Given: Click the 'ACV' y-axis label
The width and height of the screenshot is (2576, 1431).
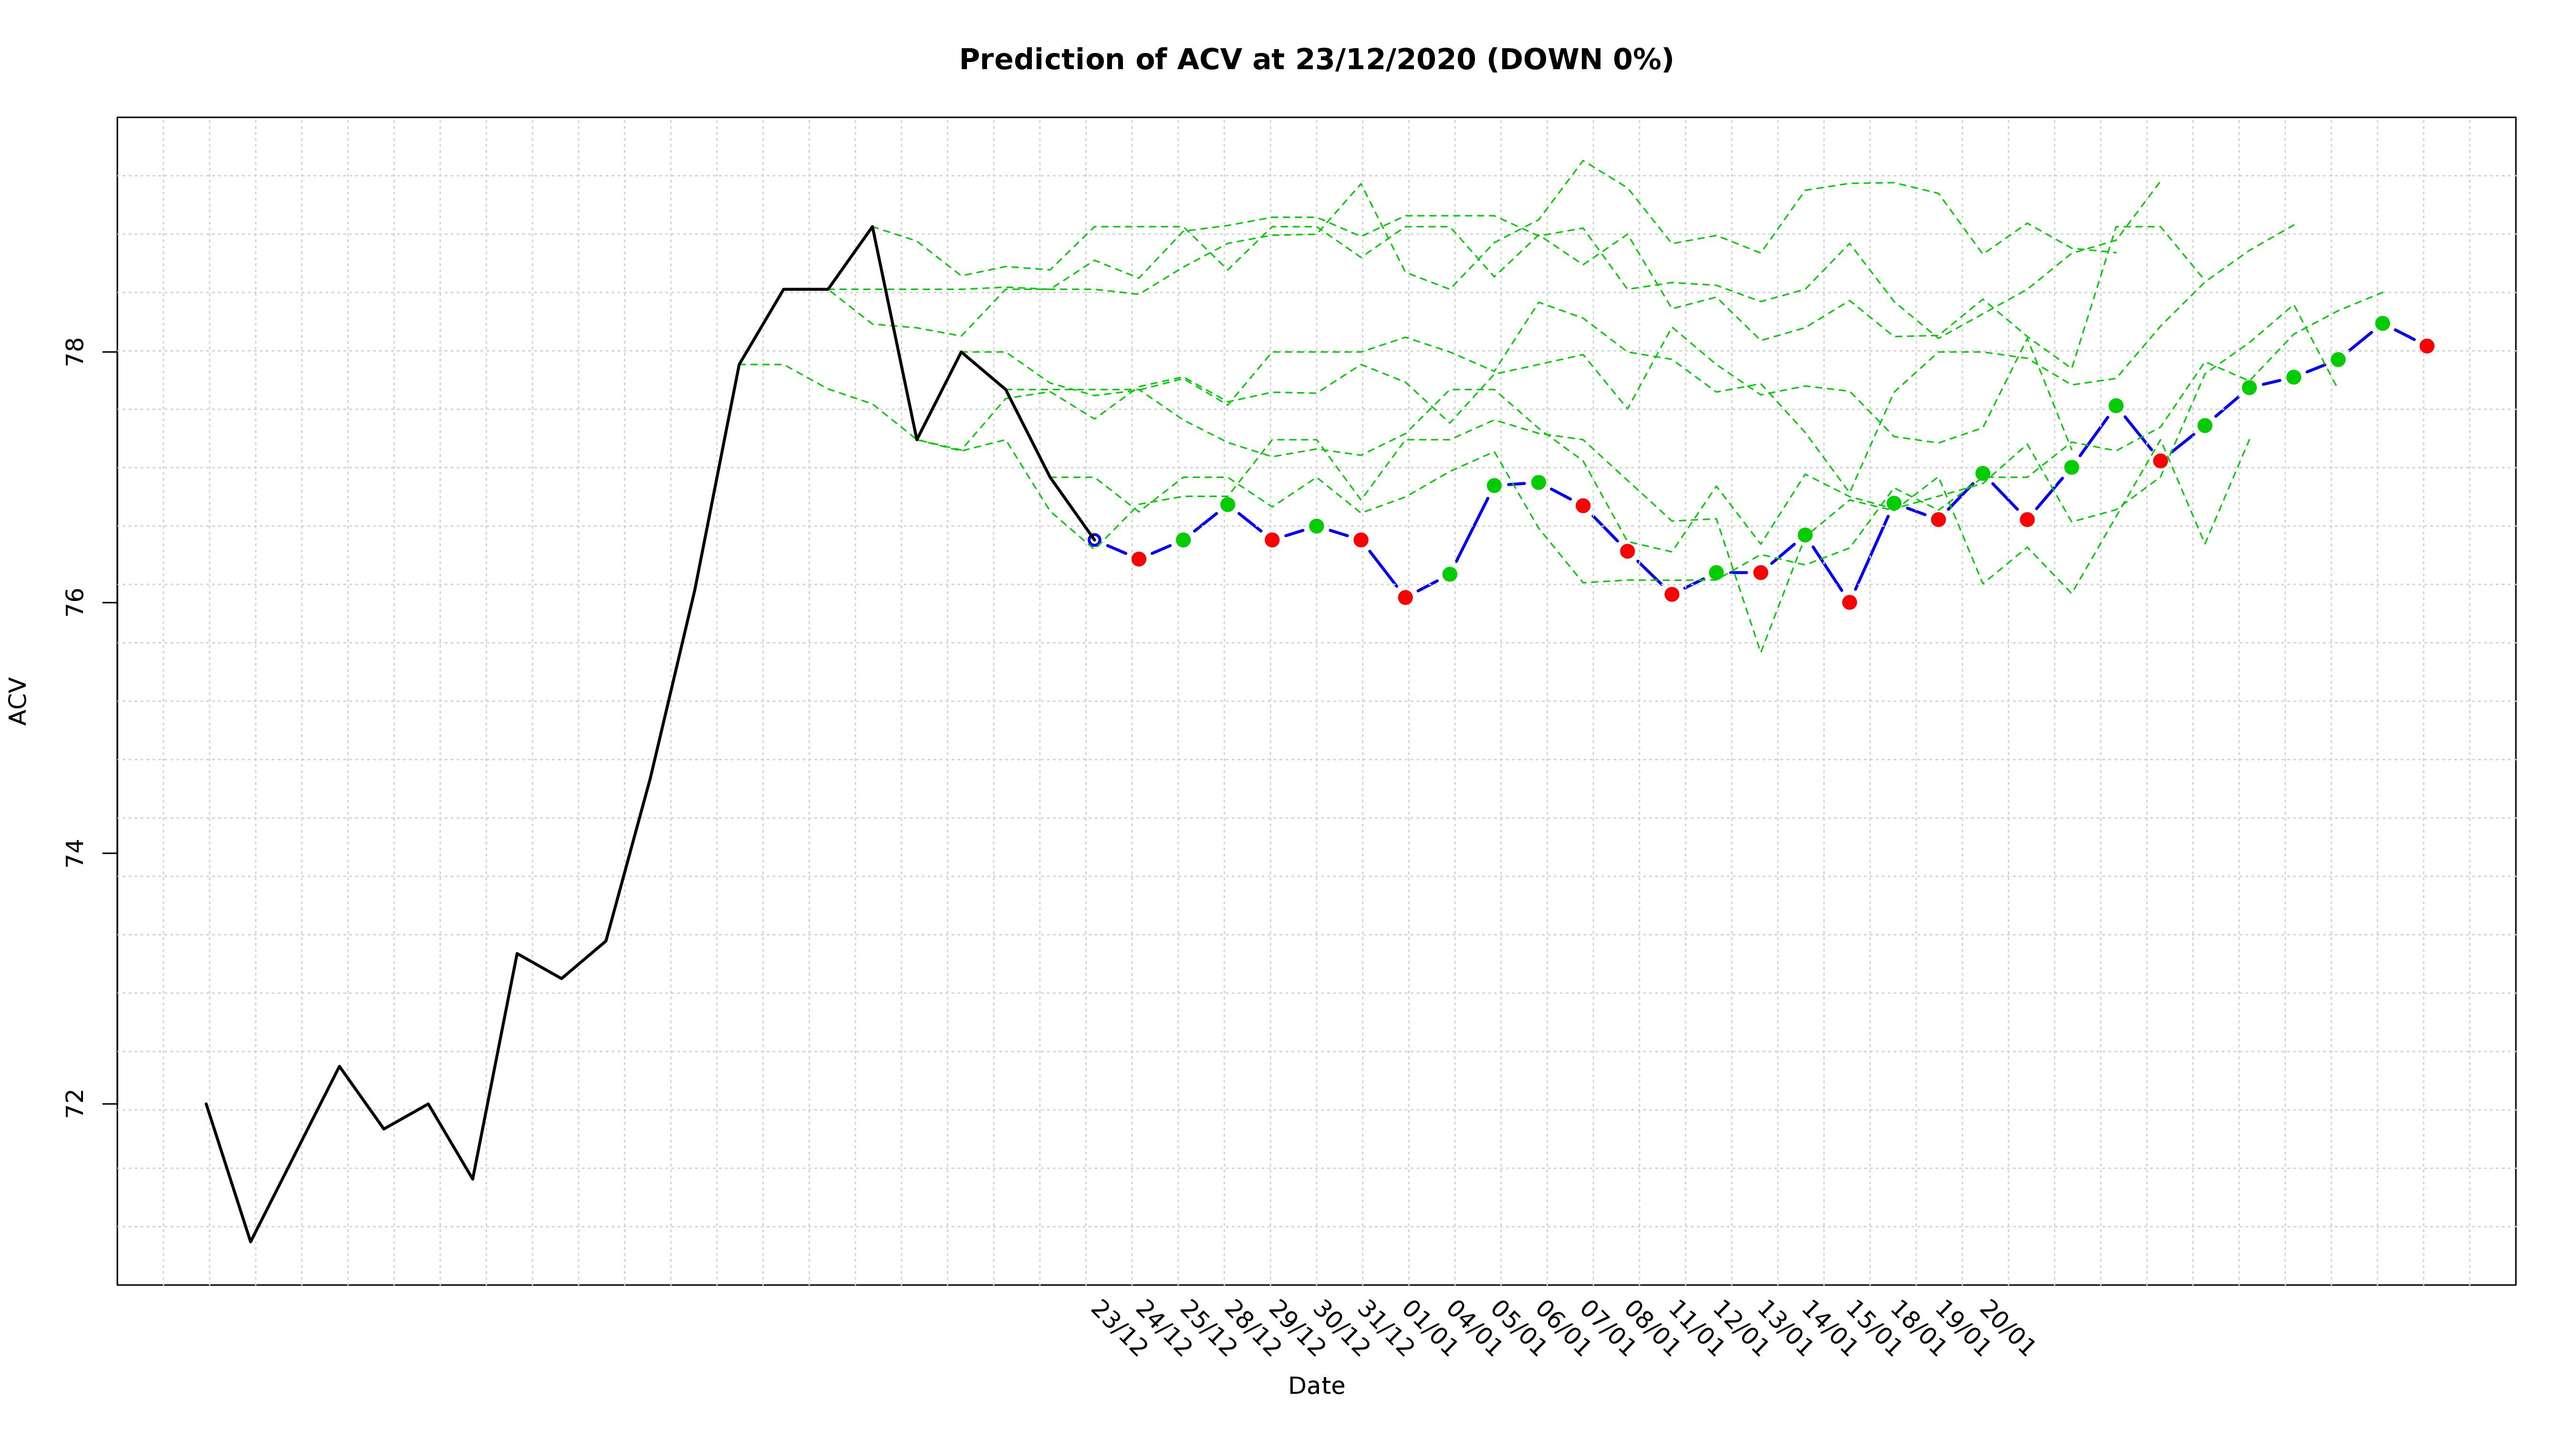Looking at the screenshot, I should pyautogui.click(x=18, y=701).
